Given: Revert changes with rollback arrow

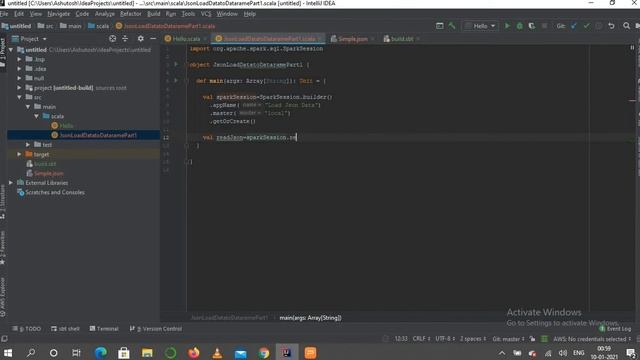Looking at the screenshot, I should (x=611, y=26).
